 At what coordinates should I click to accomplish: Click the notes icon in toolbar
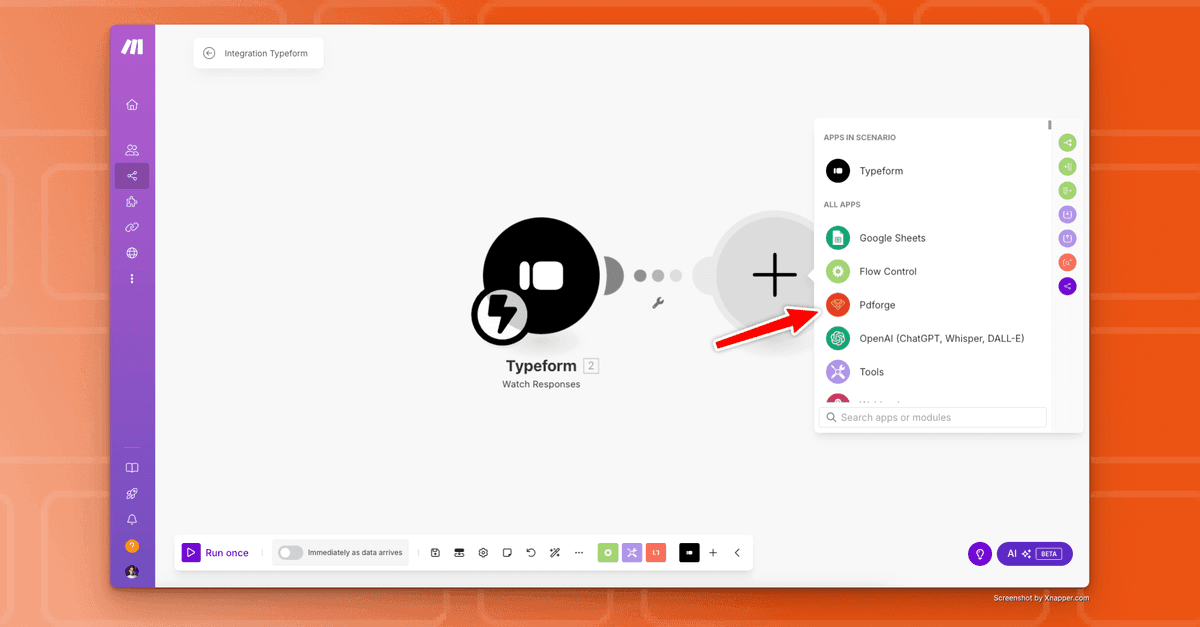click(507, 552)
